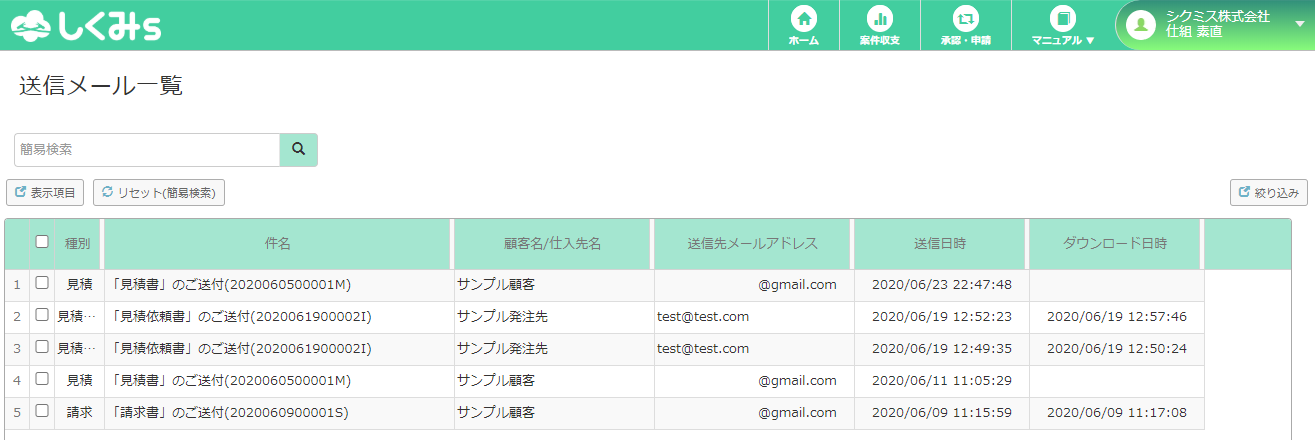Open 「見積書」のご送付 subject in row 4
The height and width of the screenshot is (440, 1315).
pos(230,380)
